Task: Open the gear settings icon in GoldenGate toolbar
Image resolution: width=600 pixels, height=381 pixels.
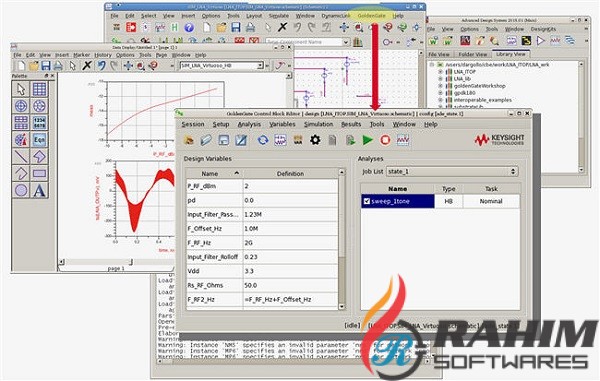Action: 315,140
